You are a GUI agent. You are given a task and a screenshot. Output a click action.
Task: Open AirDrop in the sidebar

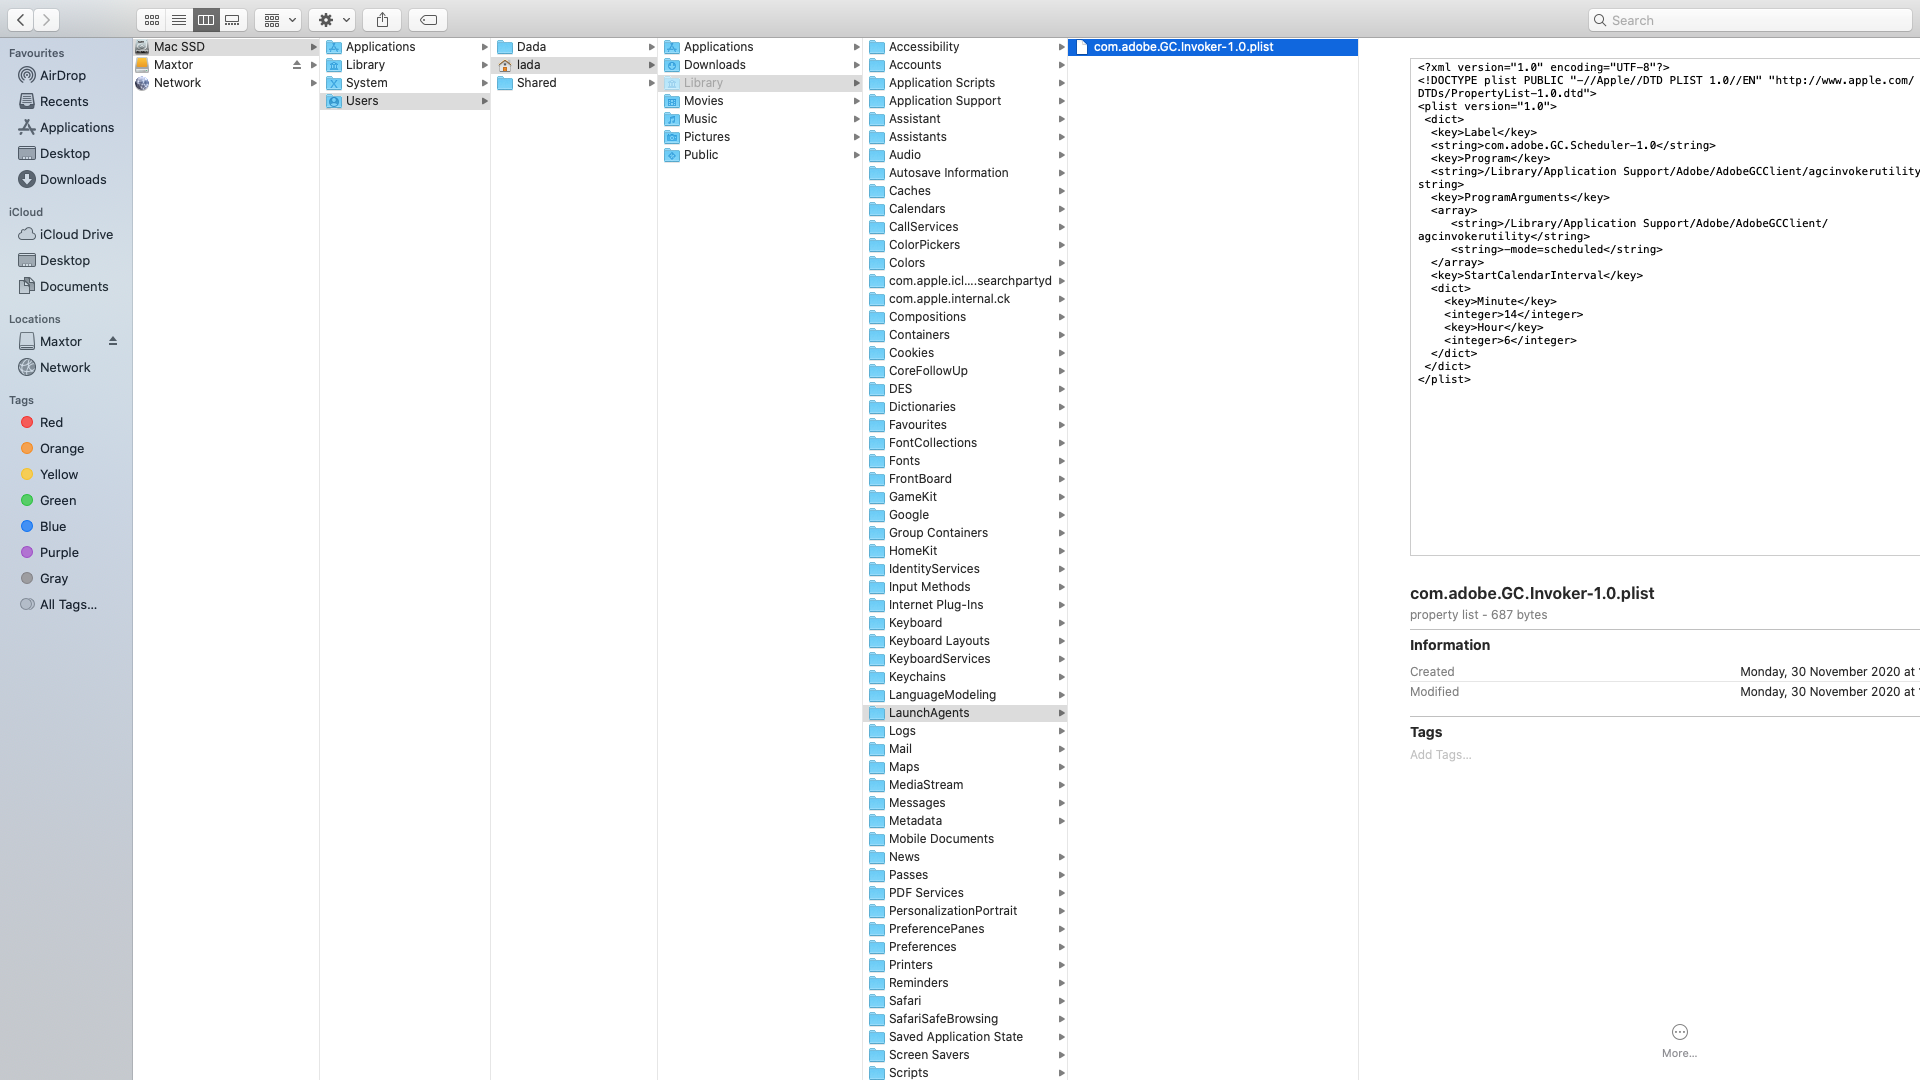pos(62,75)
